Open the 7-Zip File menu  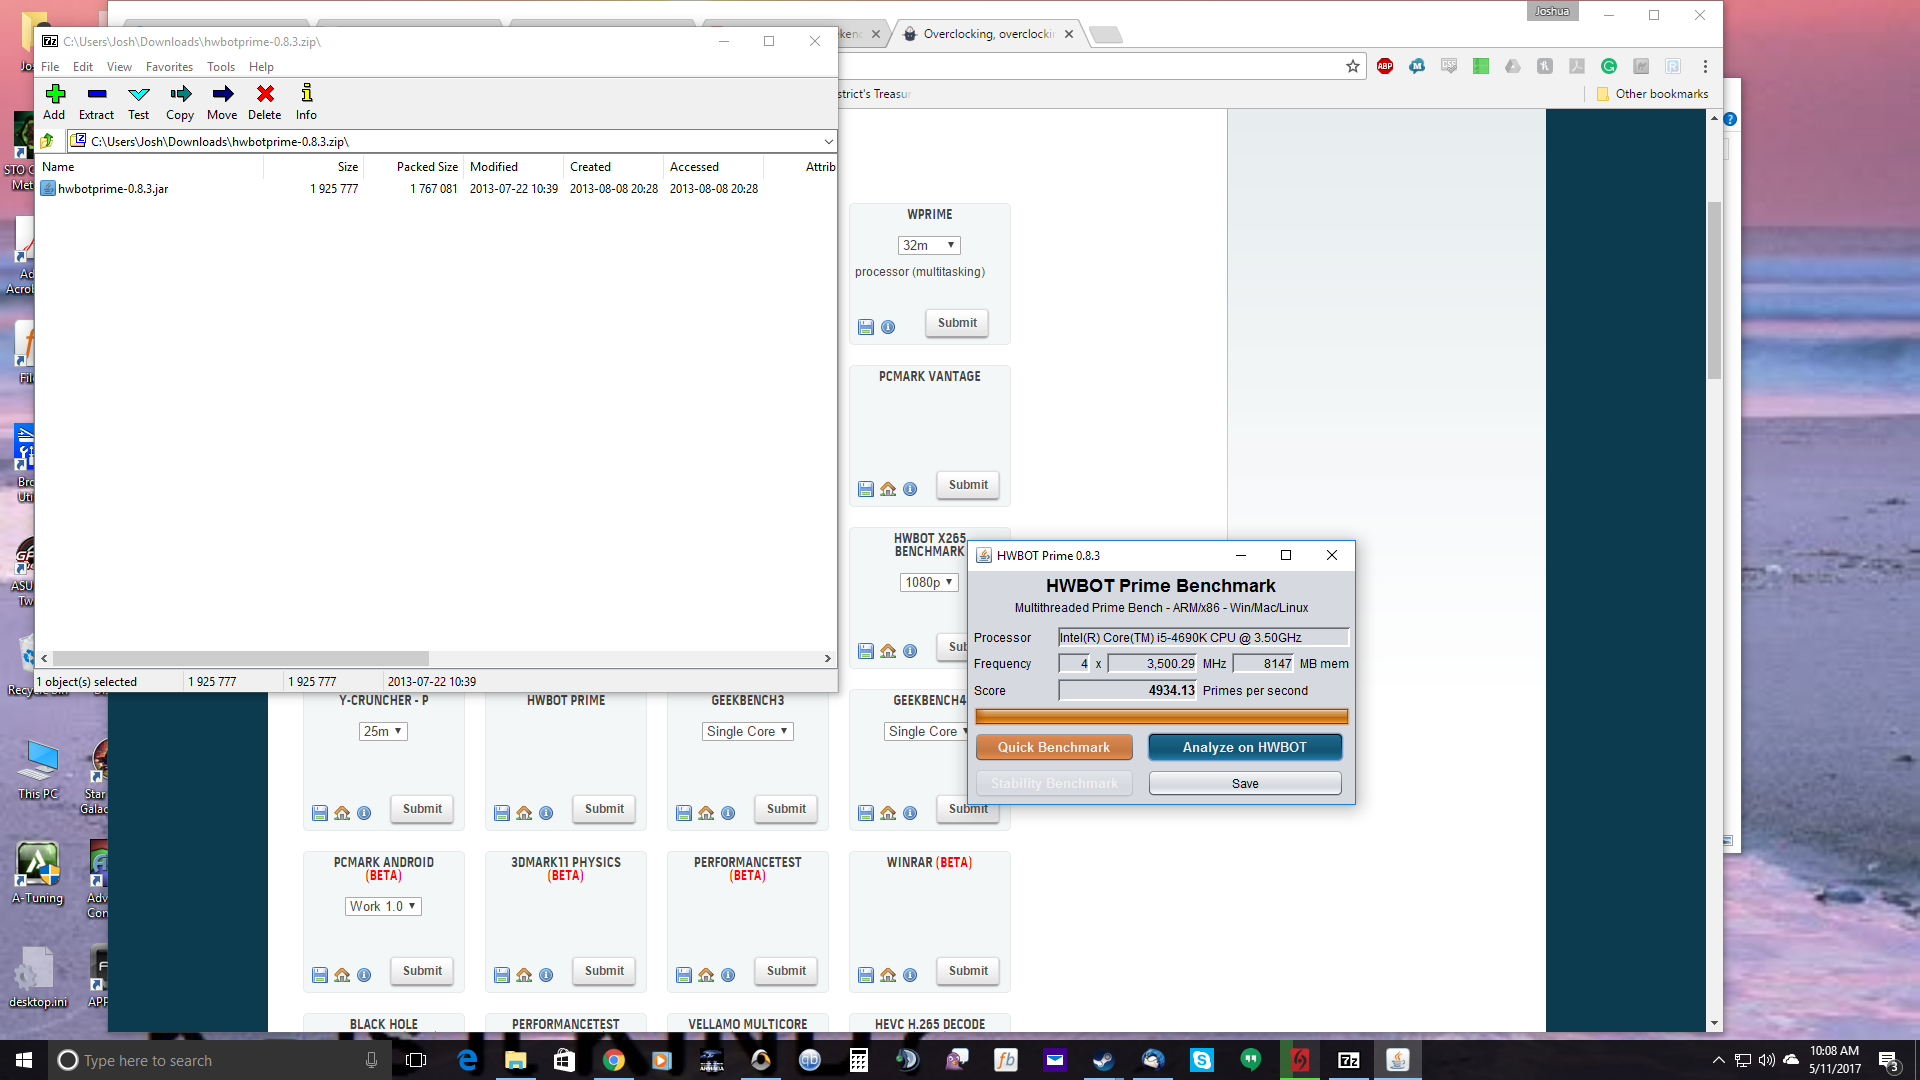click(50, 67)
